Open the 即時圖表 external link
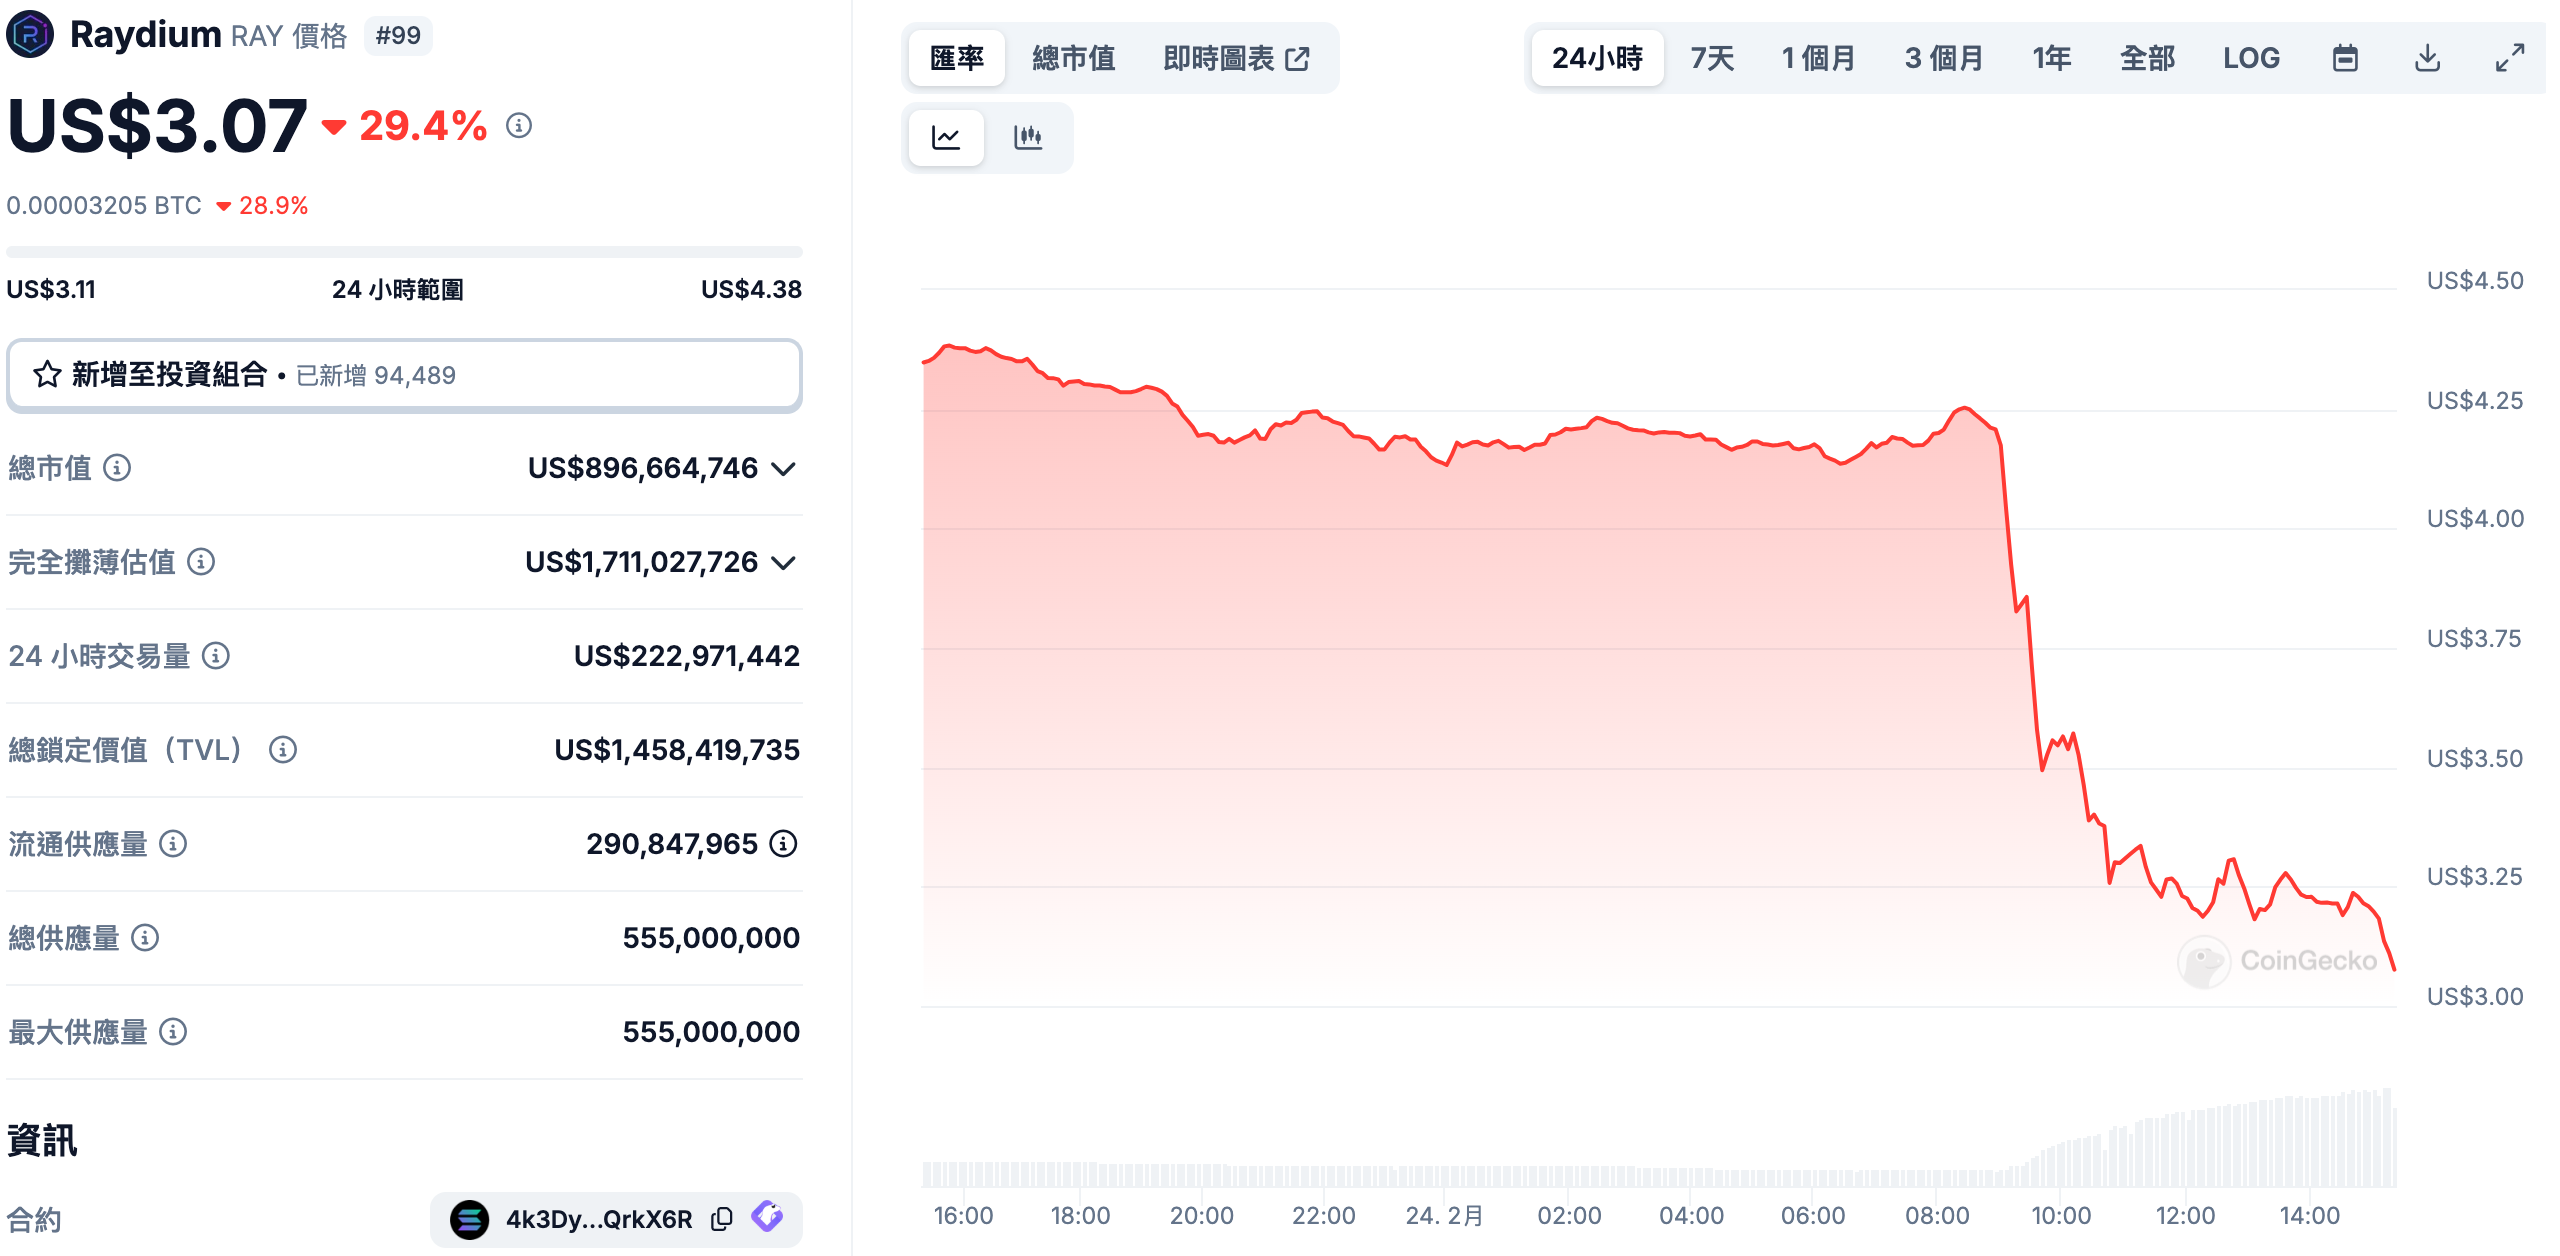 click(1236, 58)
